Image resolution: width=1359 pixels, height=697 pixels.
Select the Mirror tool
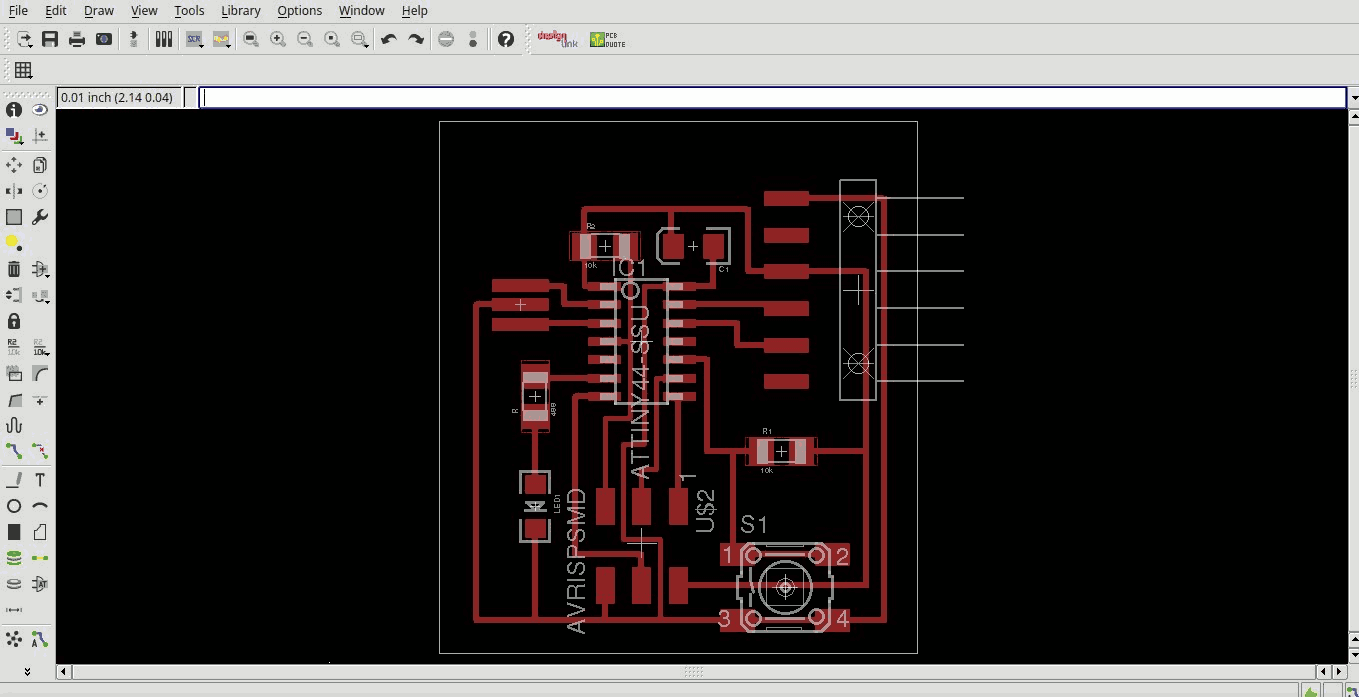coord(14,191)
